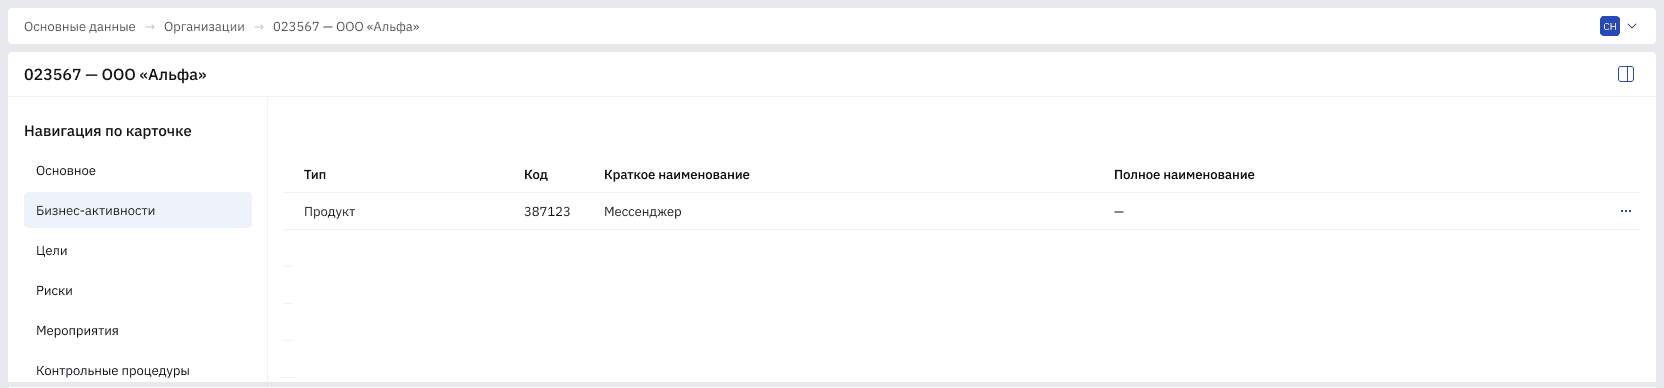This screenshot has height=388, width=1664.
Task: Open the Организации breadcrumb link
Action: (204, 27)
